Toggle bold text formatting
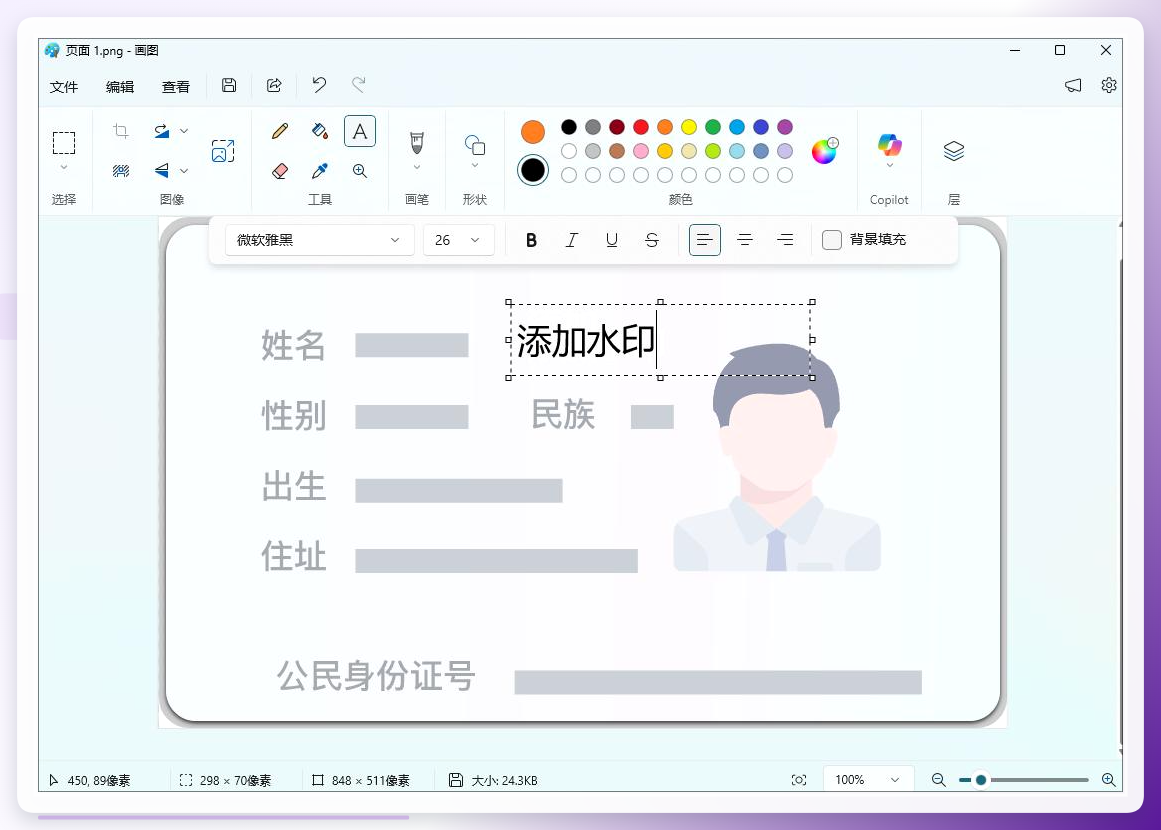 [x=531, y=240]
